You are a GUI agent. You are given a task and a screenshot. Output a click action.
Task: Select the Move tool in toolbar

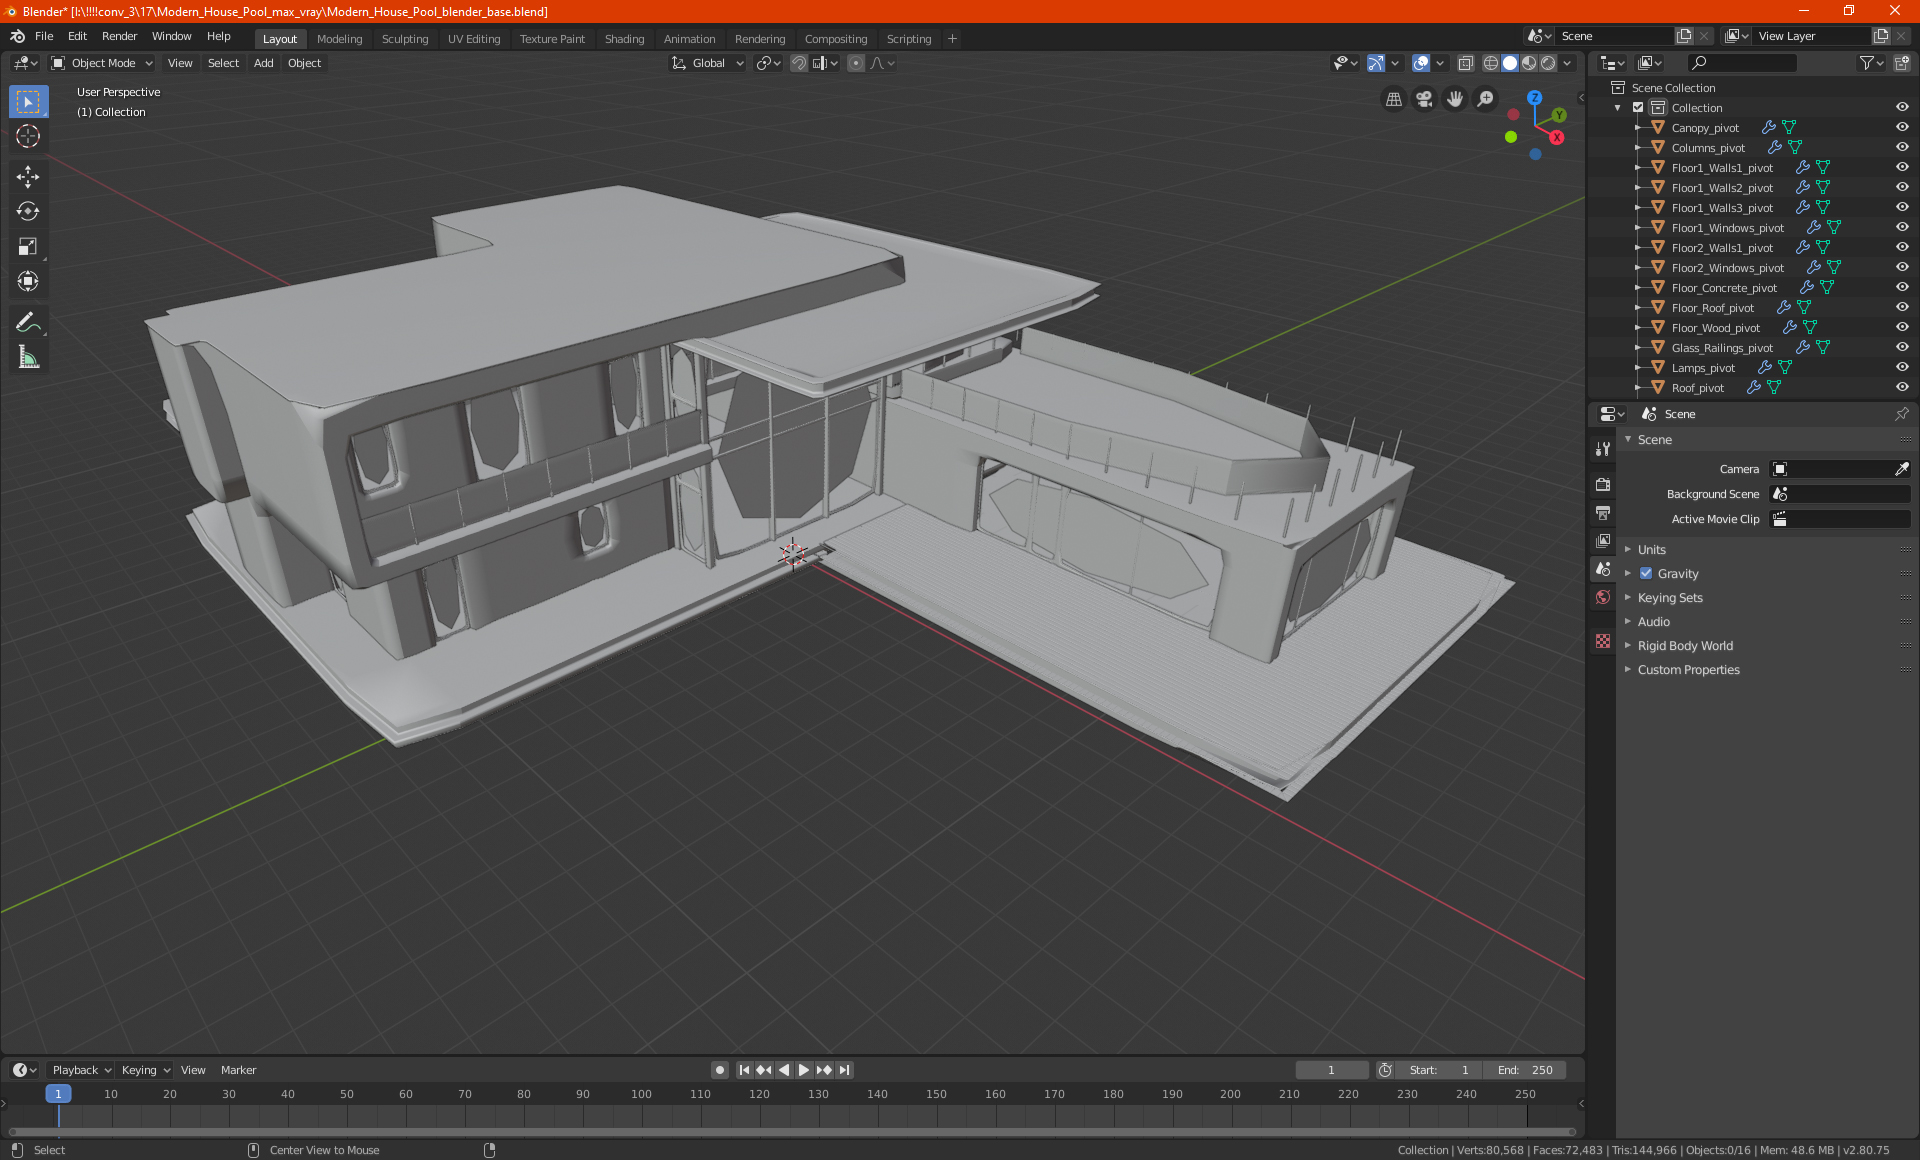click(x=28, y=177)
